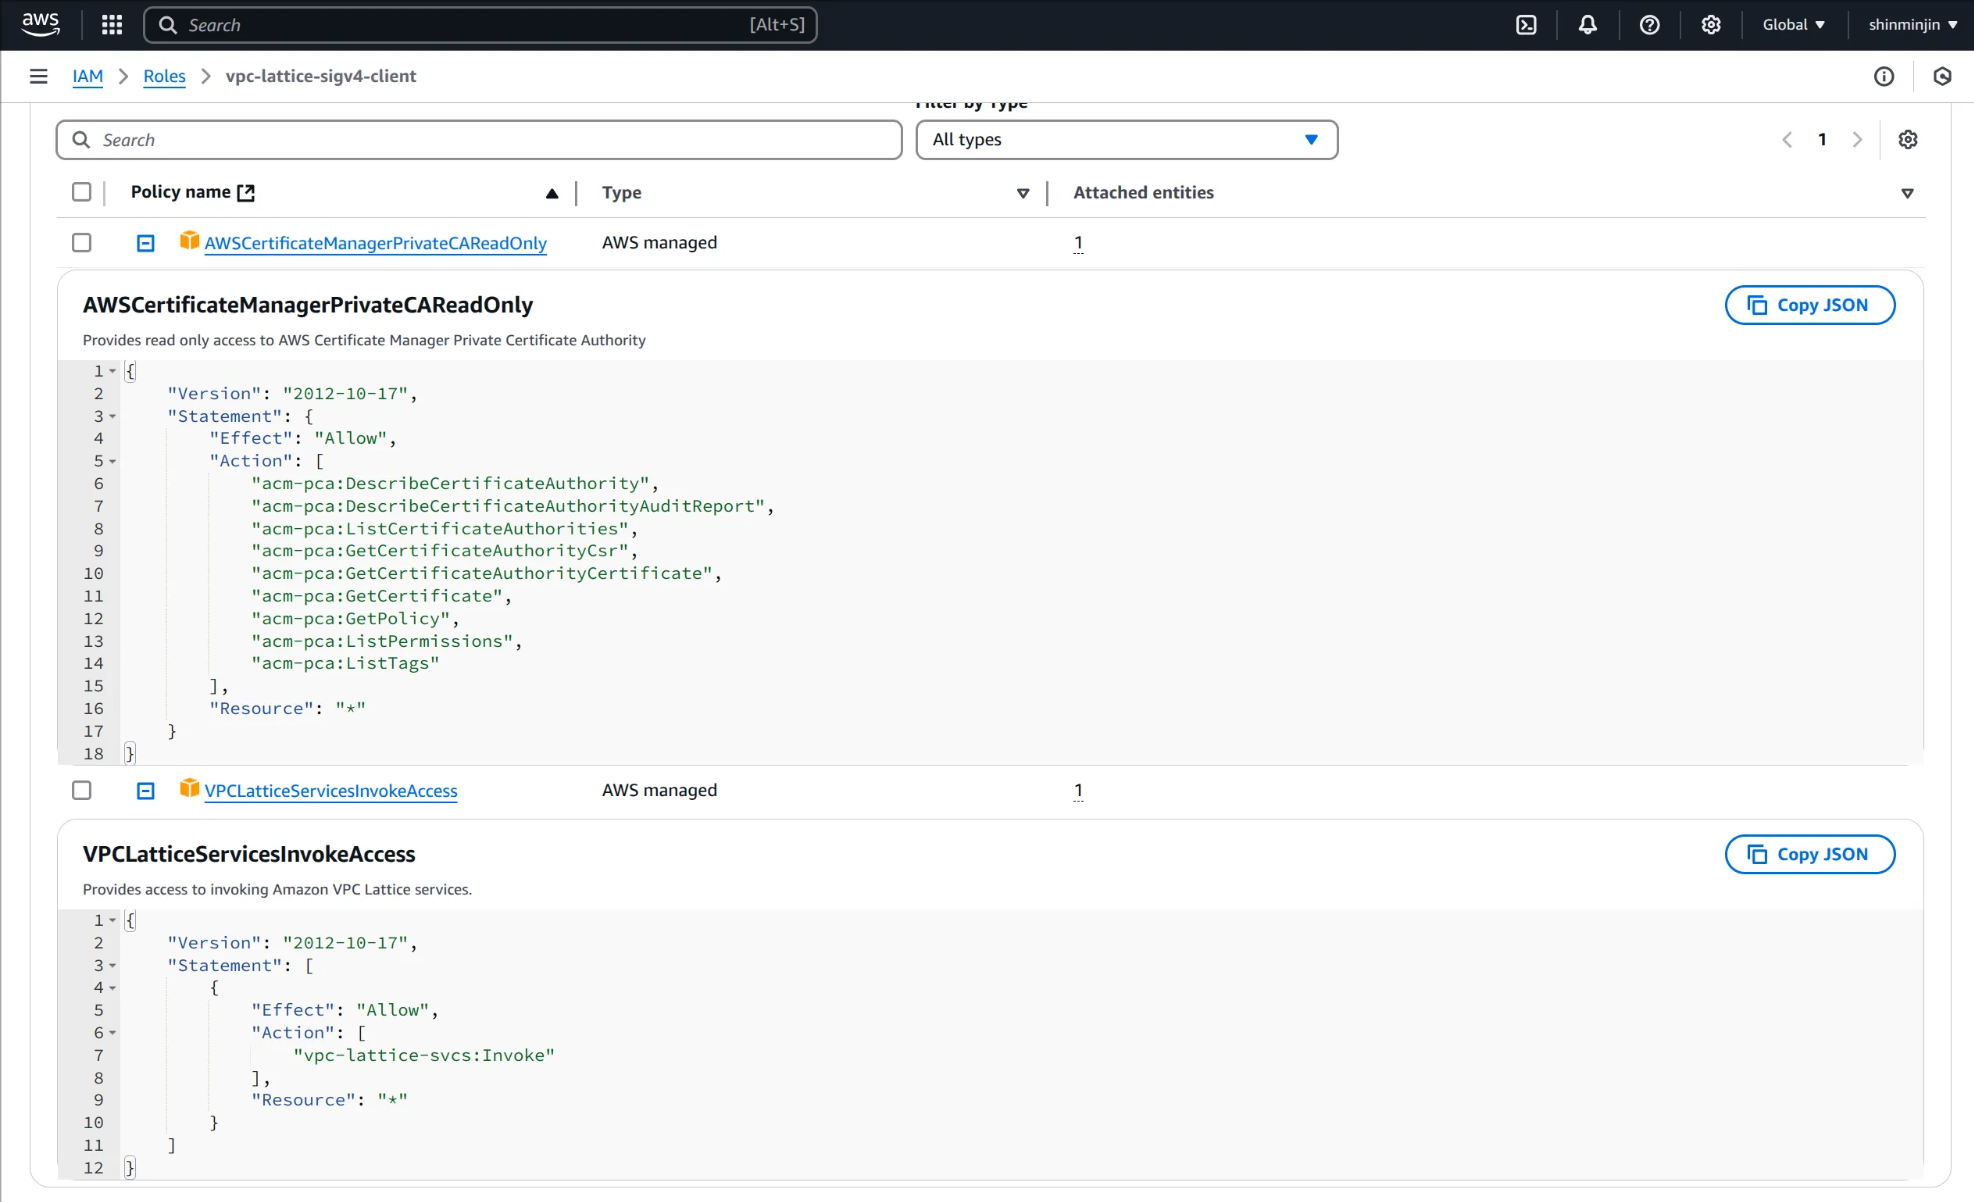Click the magnifier icon in policy search
The image size is (1974, 1202).
click(81, 140)
